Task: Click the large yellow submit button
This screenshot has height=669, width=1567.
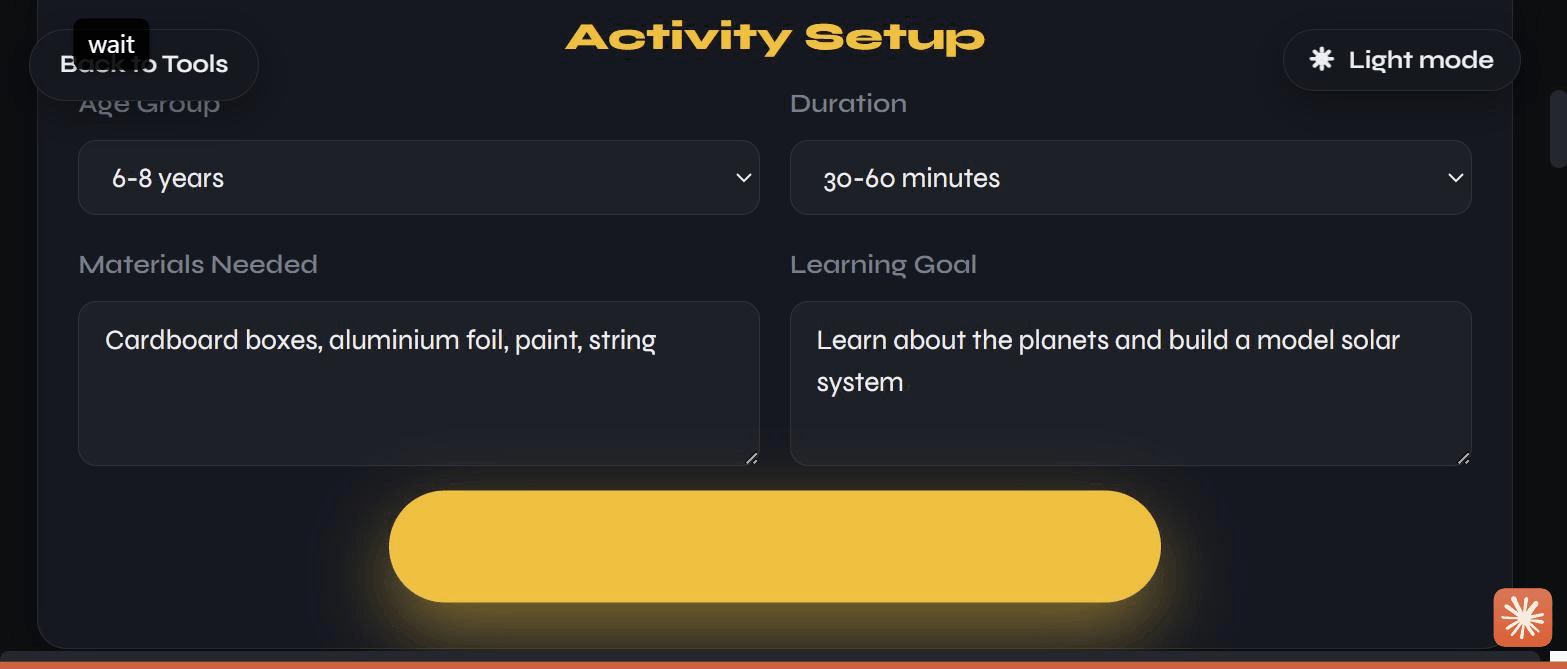Action: (x=775, y=546)
